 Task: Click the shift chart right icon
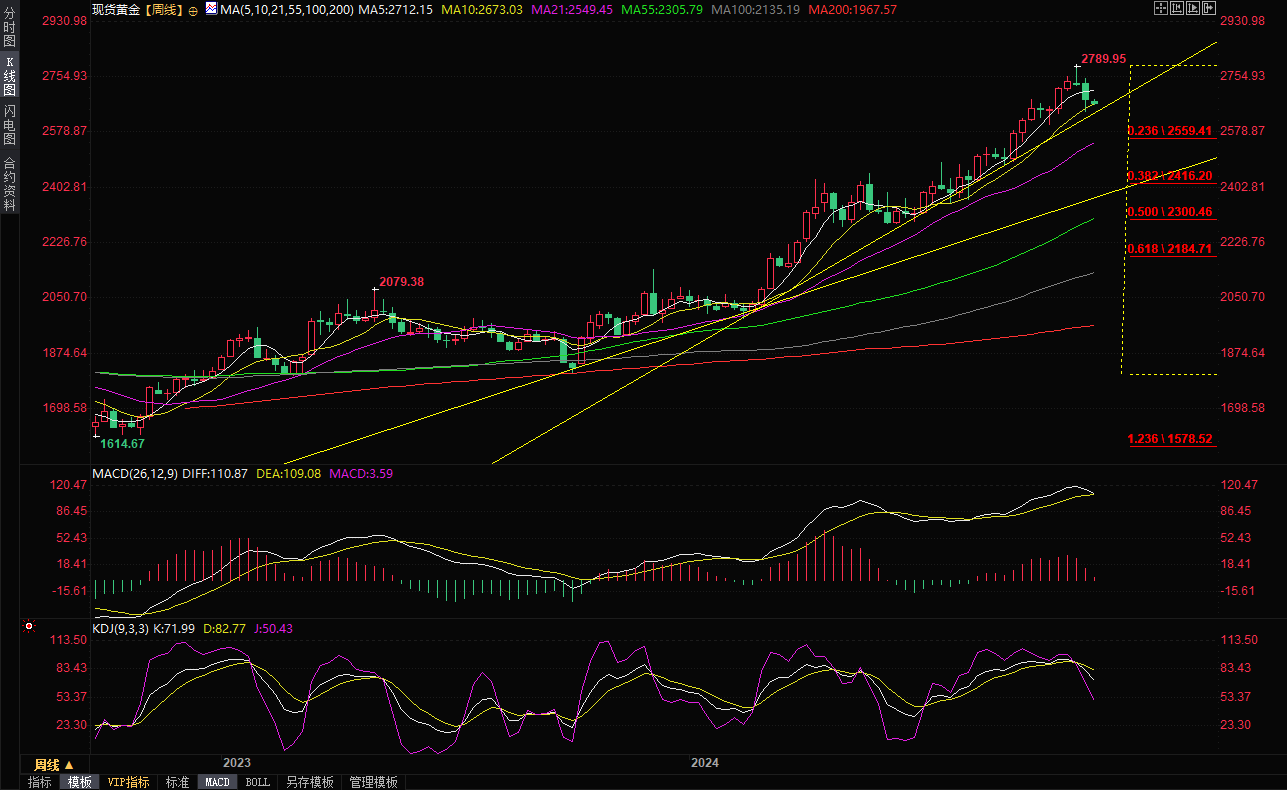point(1209,8)
